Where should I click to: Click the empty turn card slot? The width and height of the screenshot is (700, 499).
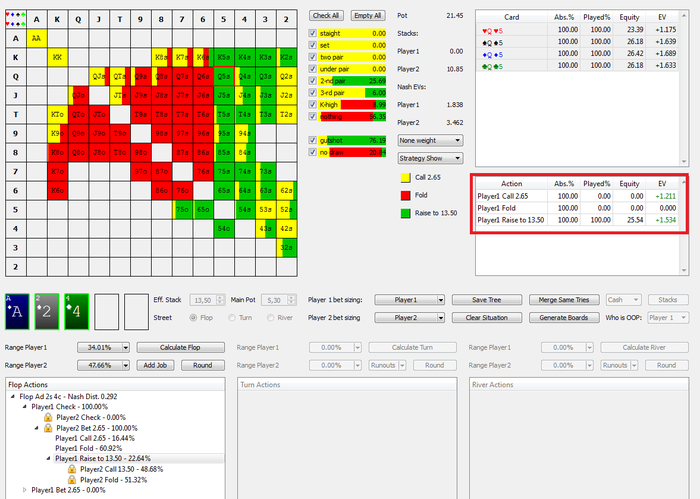tap(107, 312)
